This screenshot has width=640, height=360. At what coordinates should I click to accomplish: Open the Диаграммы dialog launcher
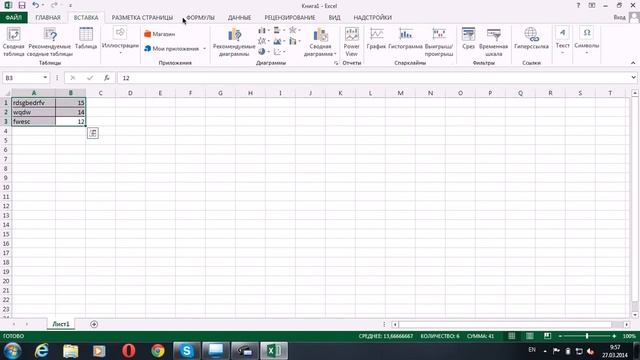click(336, 63)
